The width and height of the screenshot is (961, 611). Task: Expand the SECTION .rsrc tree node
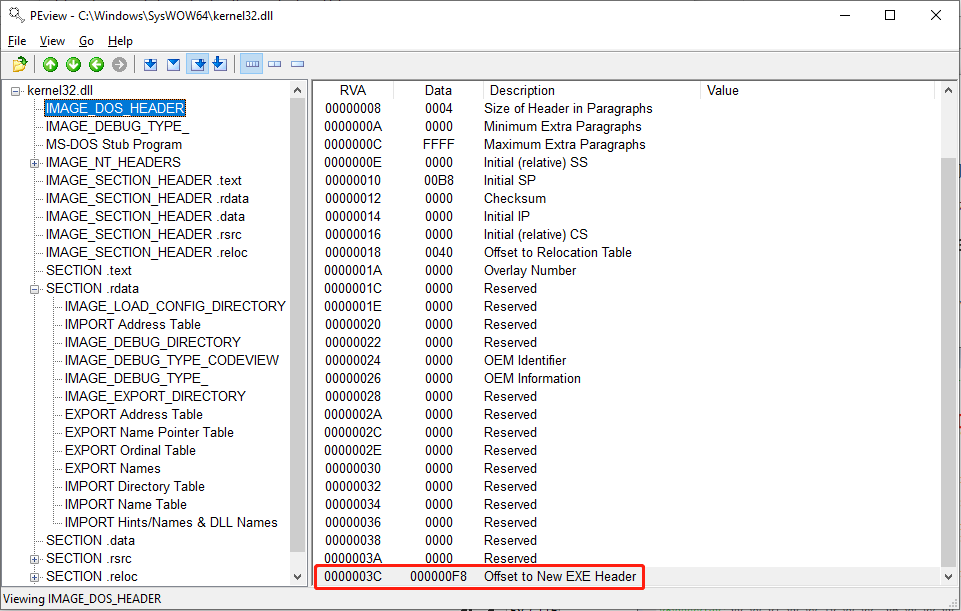(35, 559)
